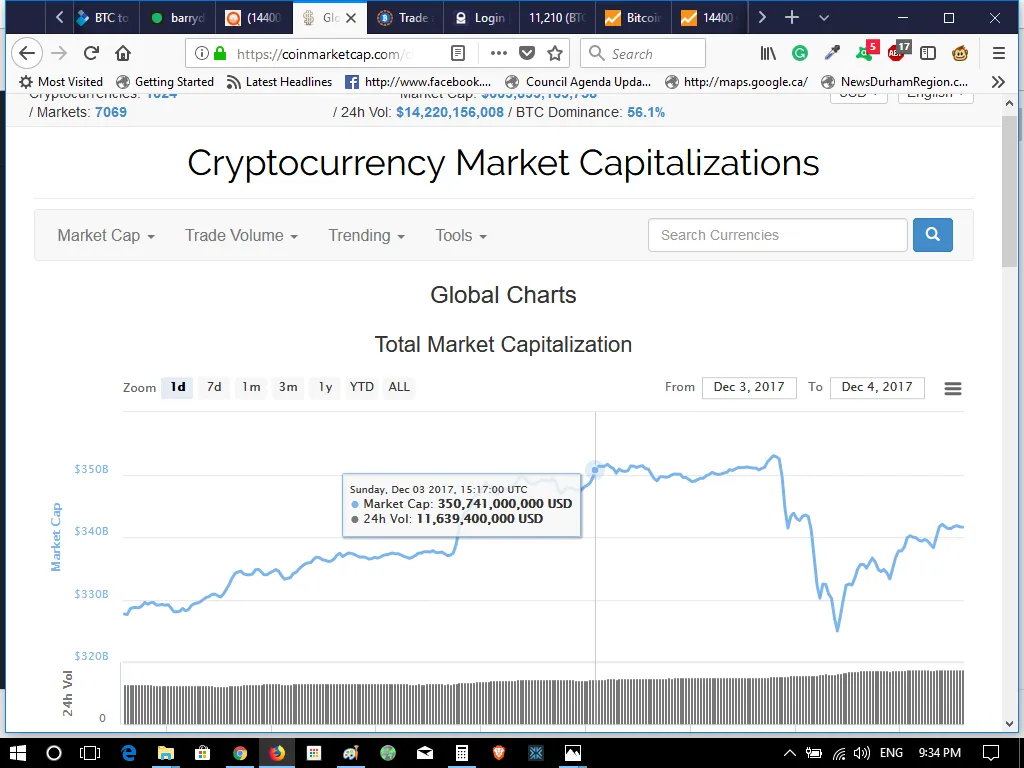1024x768 pixels.
Task: Click the Greasemonkey monkey icon
Action: tap(959, 54)
